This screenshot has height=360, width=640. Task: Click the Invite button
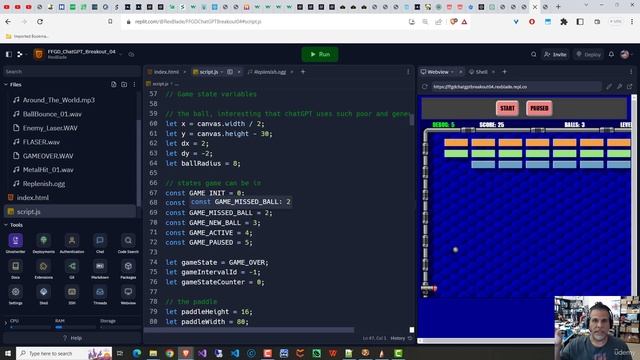556,54
